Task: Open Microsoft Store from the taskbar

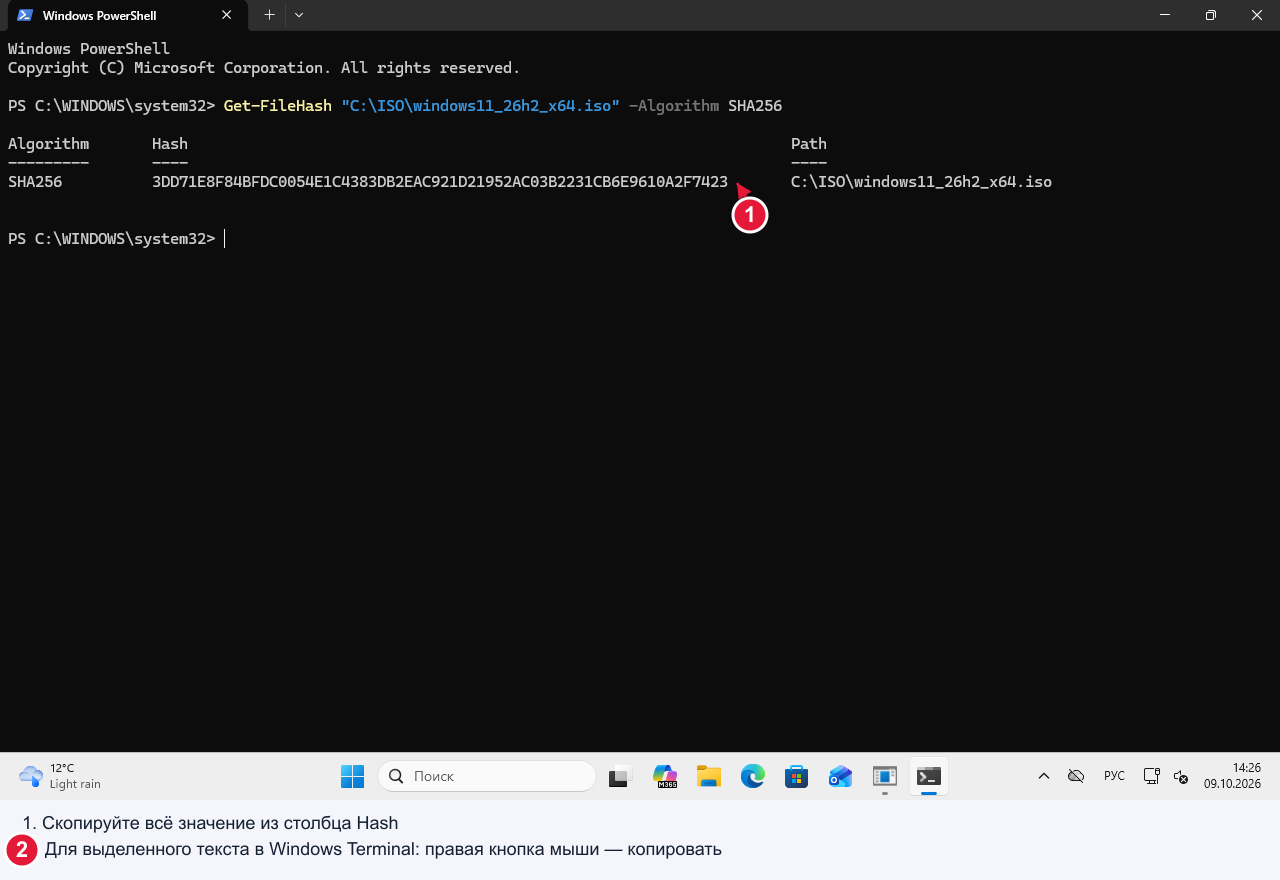Action: click(797, 776)
